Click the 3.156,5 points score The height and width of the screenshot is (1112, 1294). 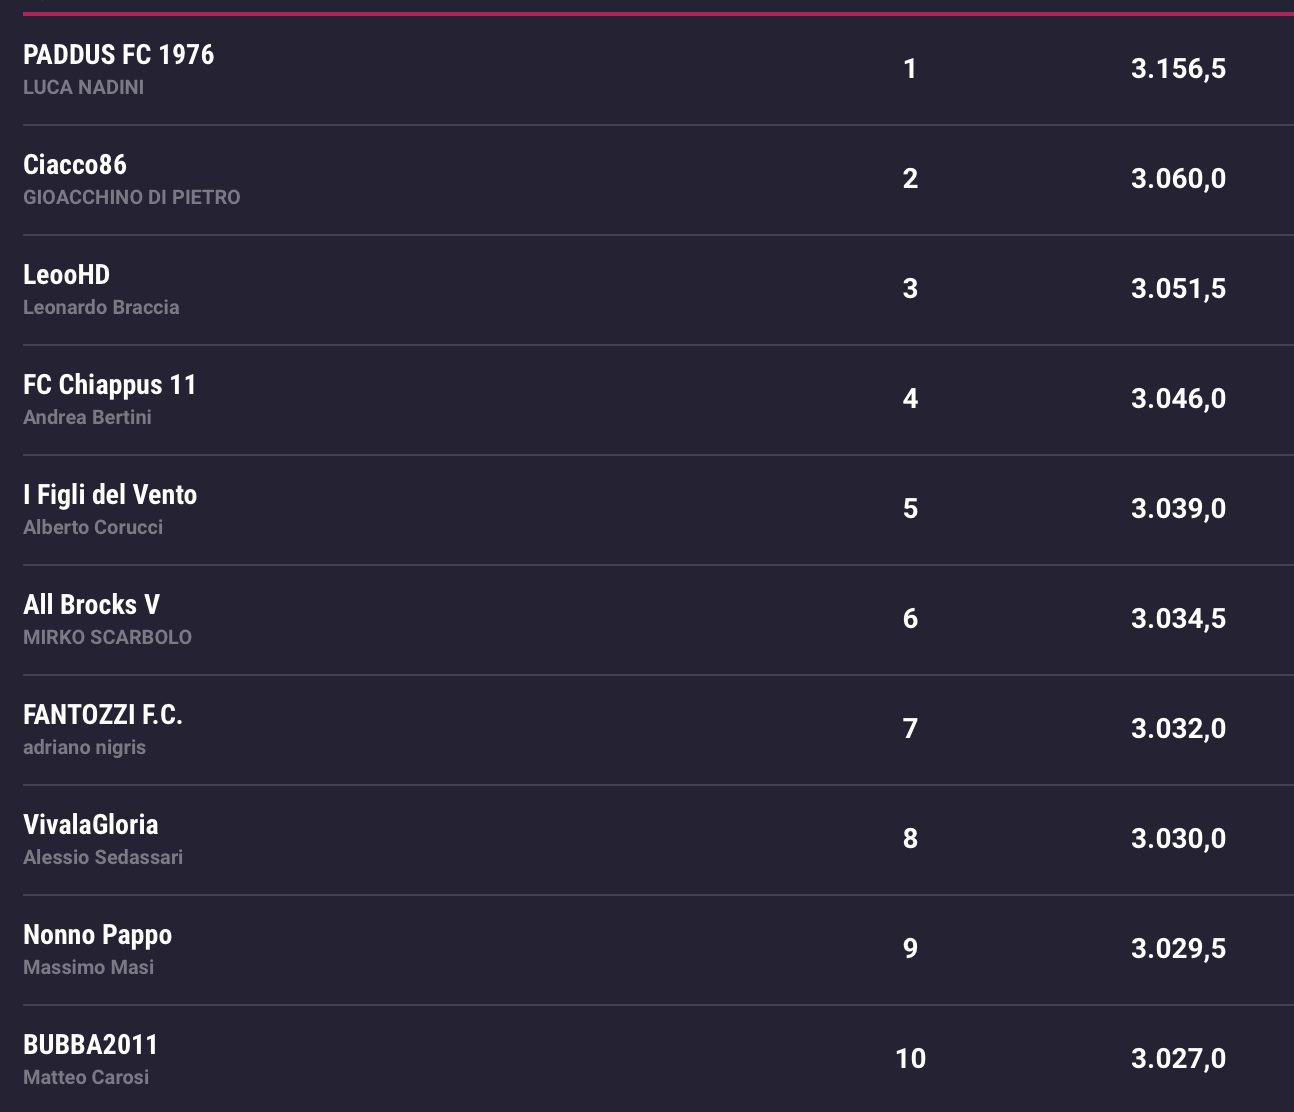[1178, 68]
